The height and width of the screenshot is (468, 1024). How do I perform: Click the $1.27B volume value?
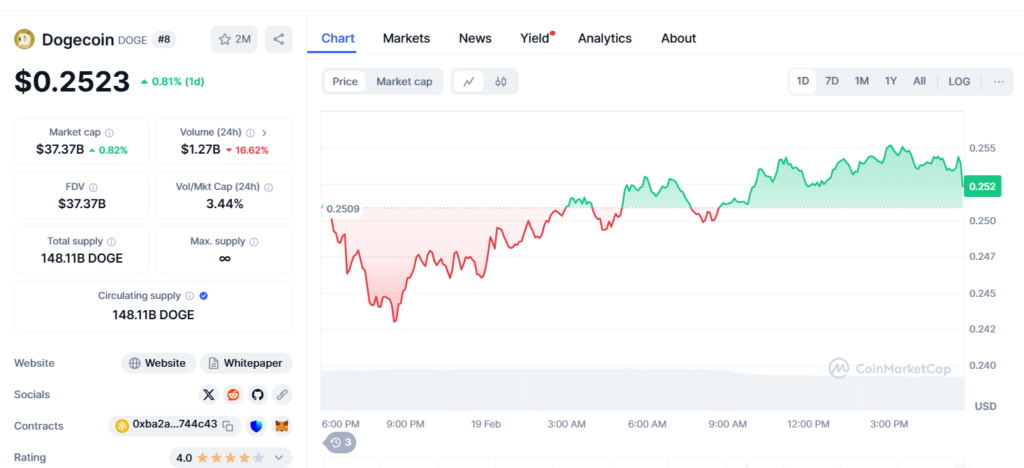click(200, 149)
